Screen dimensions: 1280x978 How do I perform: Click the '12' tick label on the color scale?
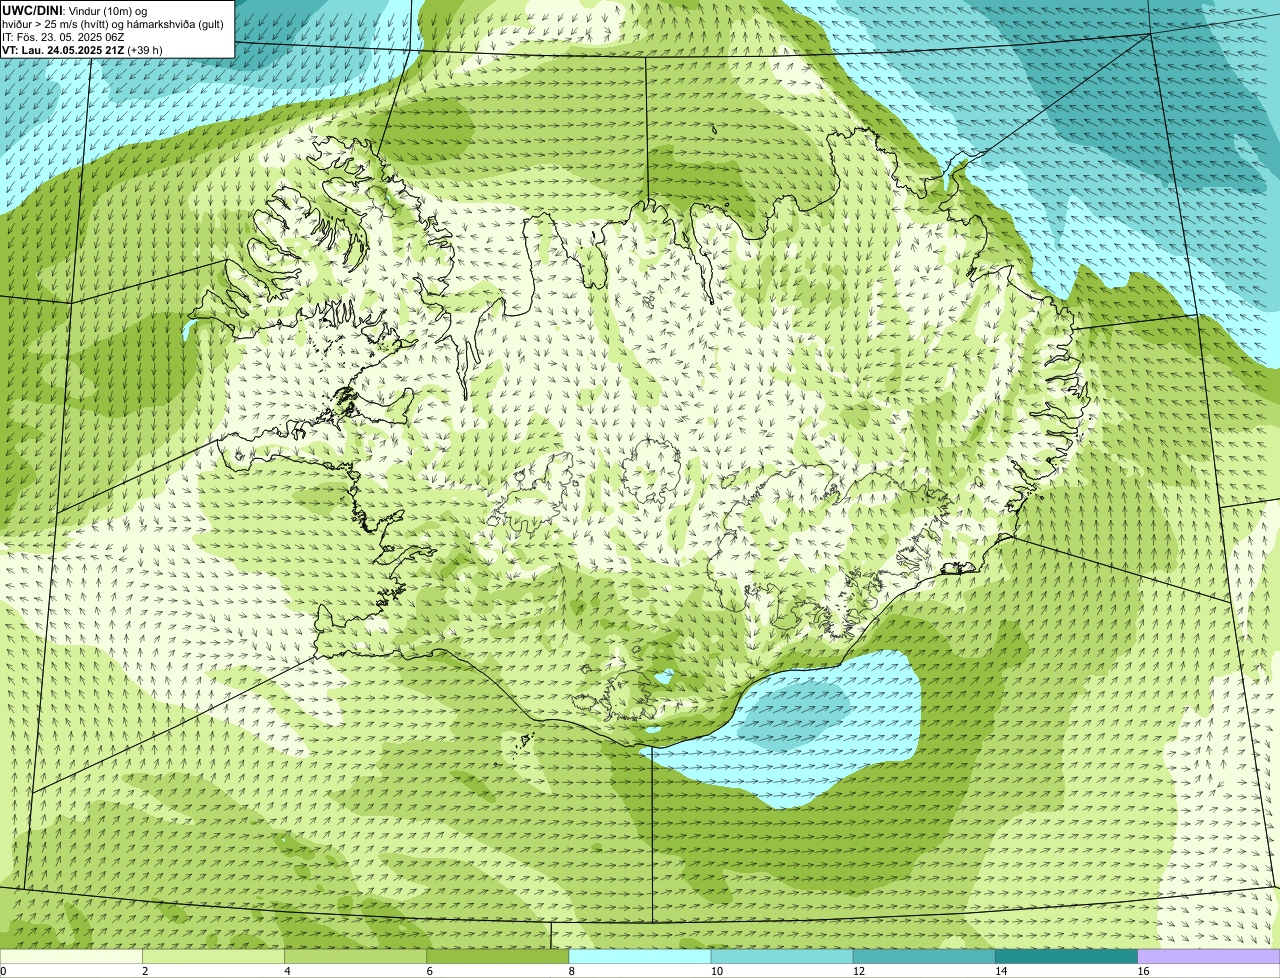pyautogui.click(x=859, y=971)
